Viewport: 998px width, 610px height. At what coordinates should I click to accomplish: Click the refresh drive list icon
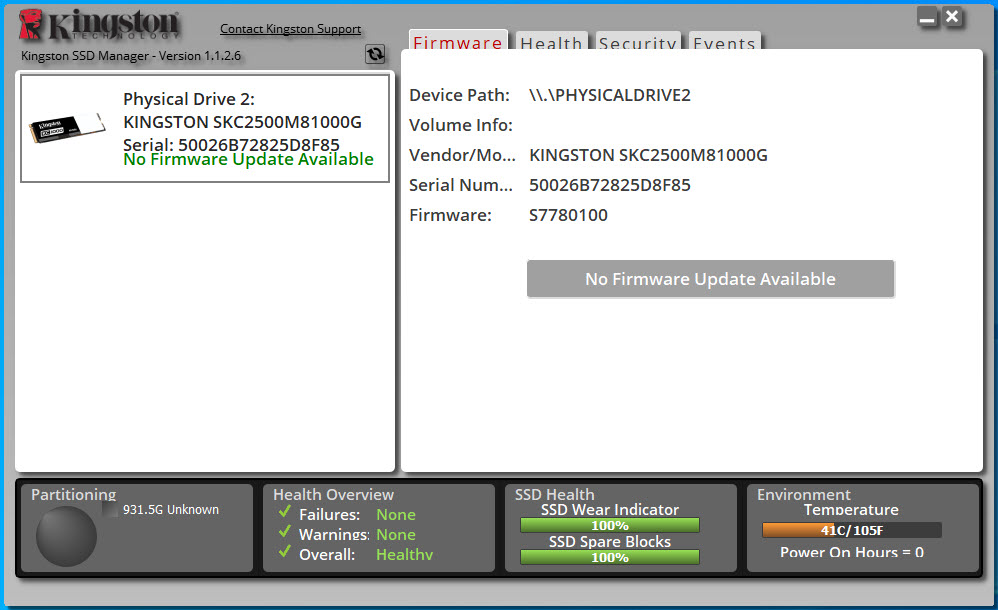(x=375, y=54)
